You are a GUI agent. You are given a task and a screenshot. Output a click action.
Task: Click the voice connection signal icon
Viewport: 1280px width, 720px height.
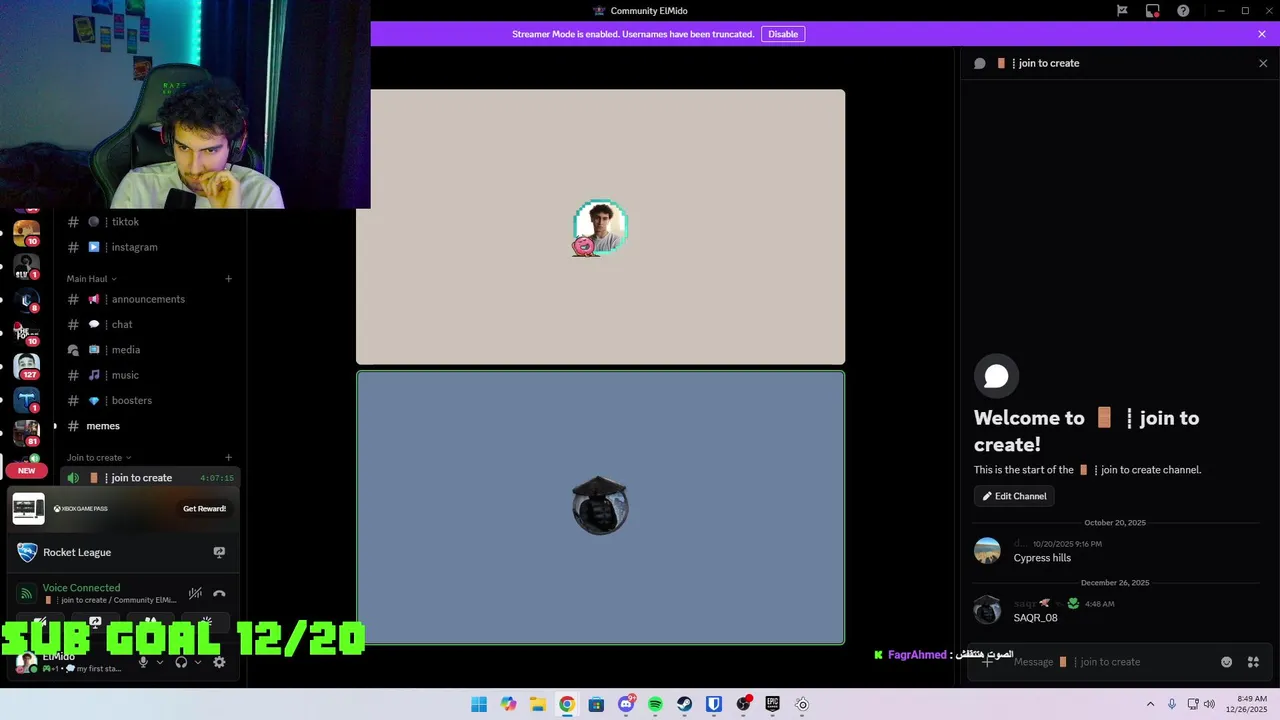point(27,594)
